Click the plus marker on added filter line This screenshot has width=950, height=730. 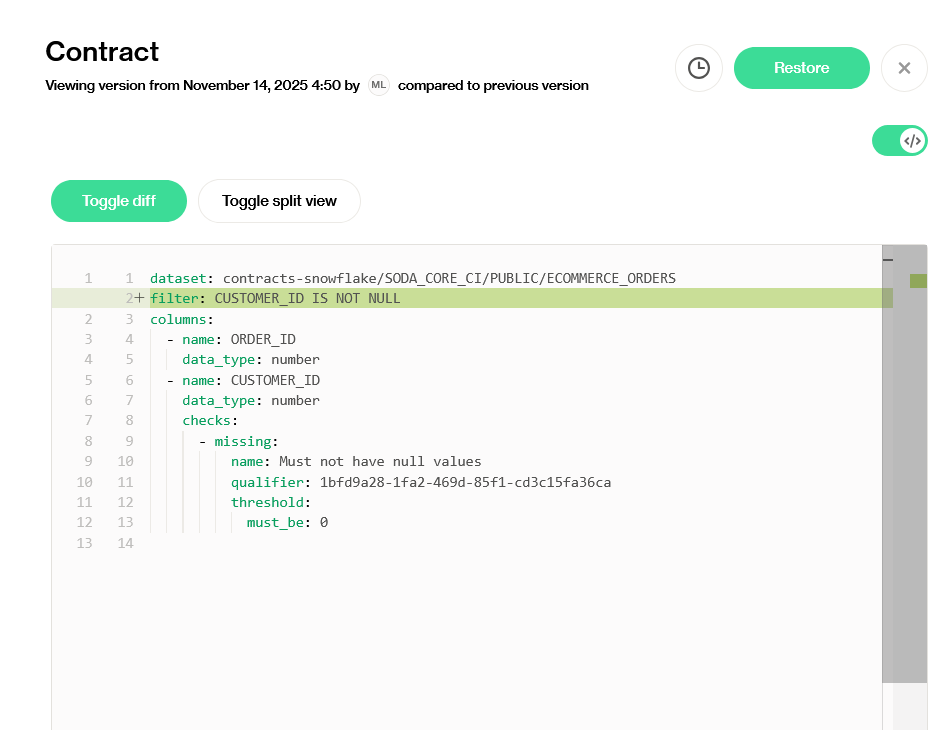tap(140, 298)
